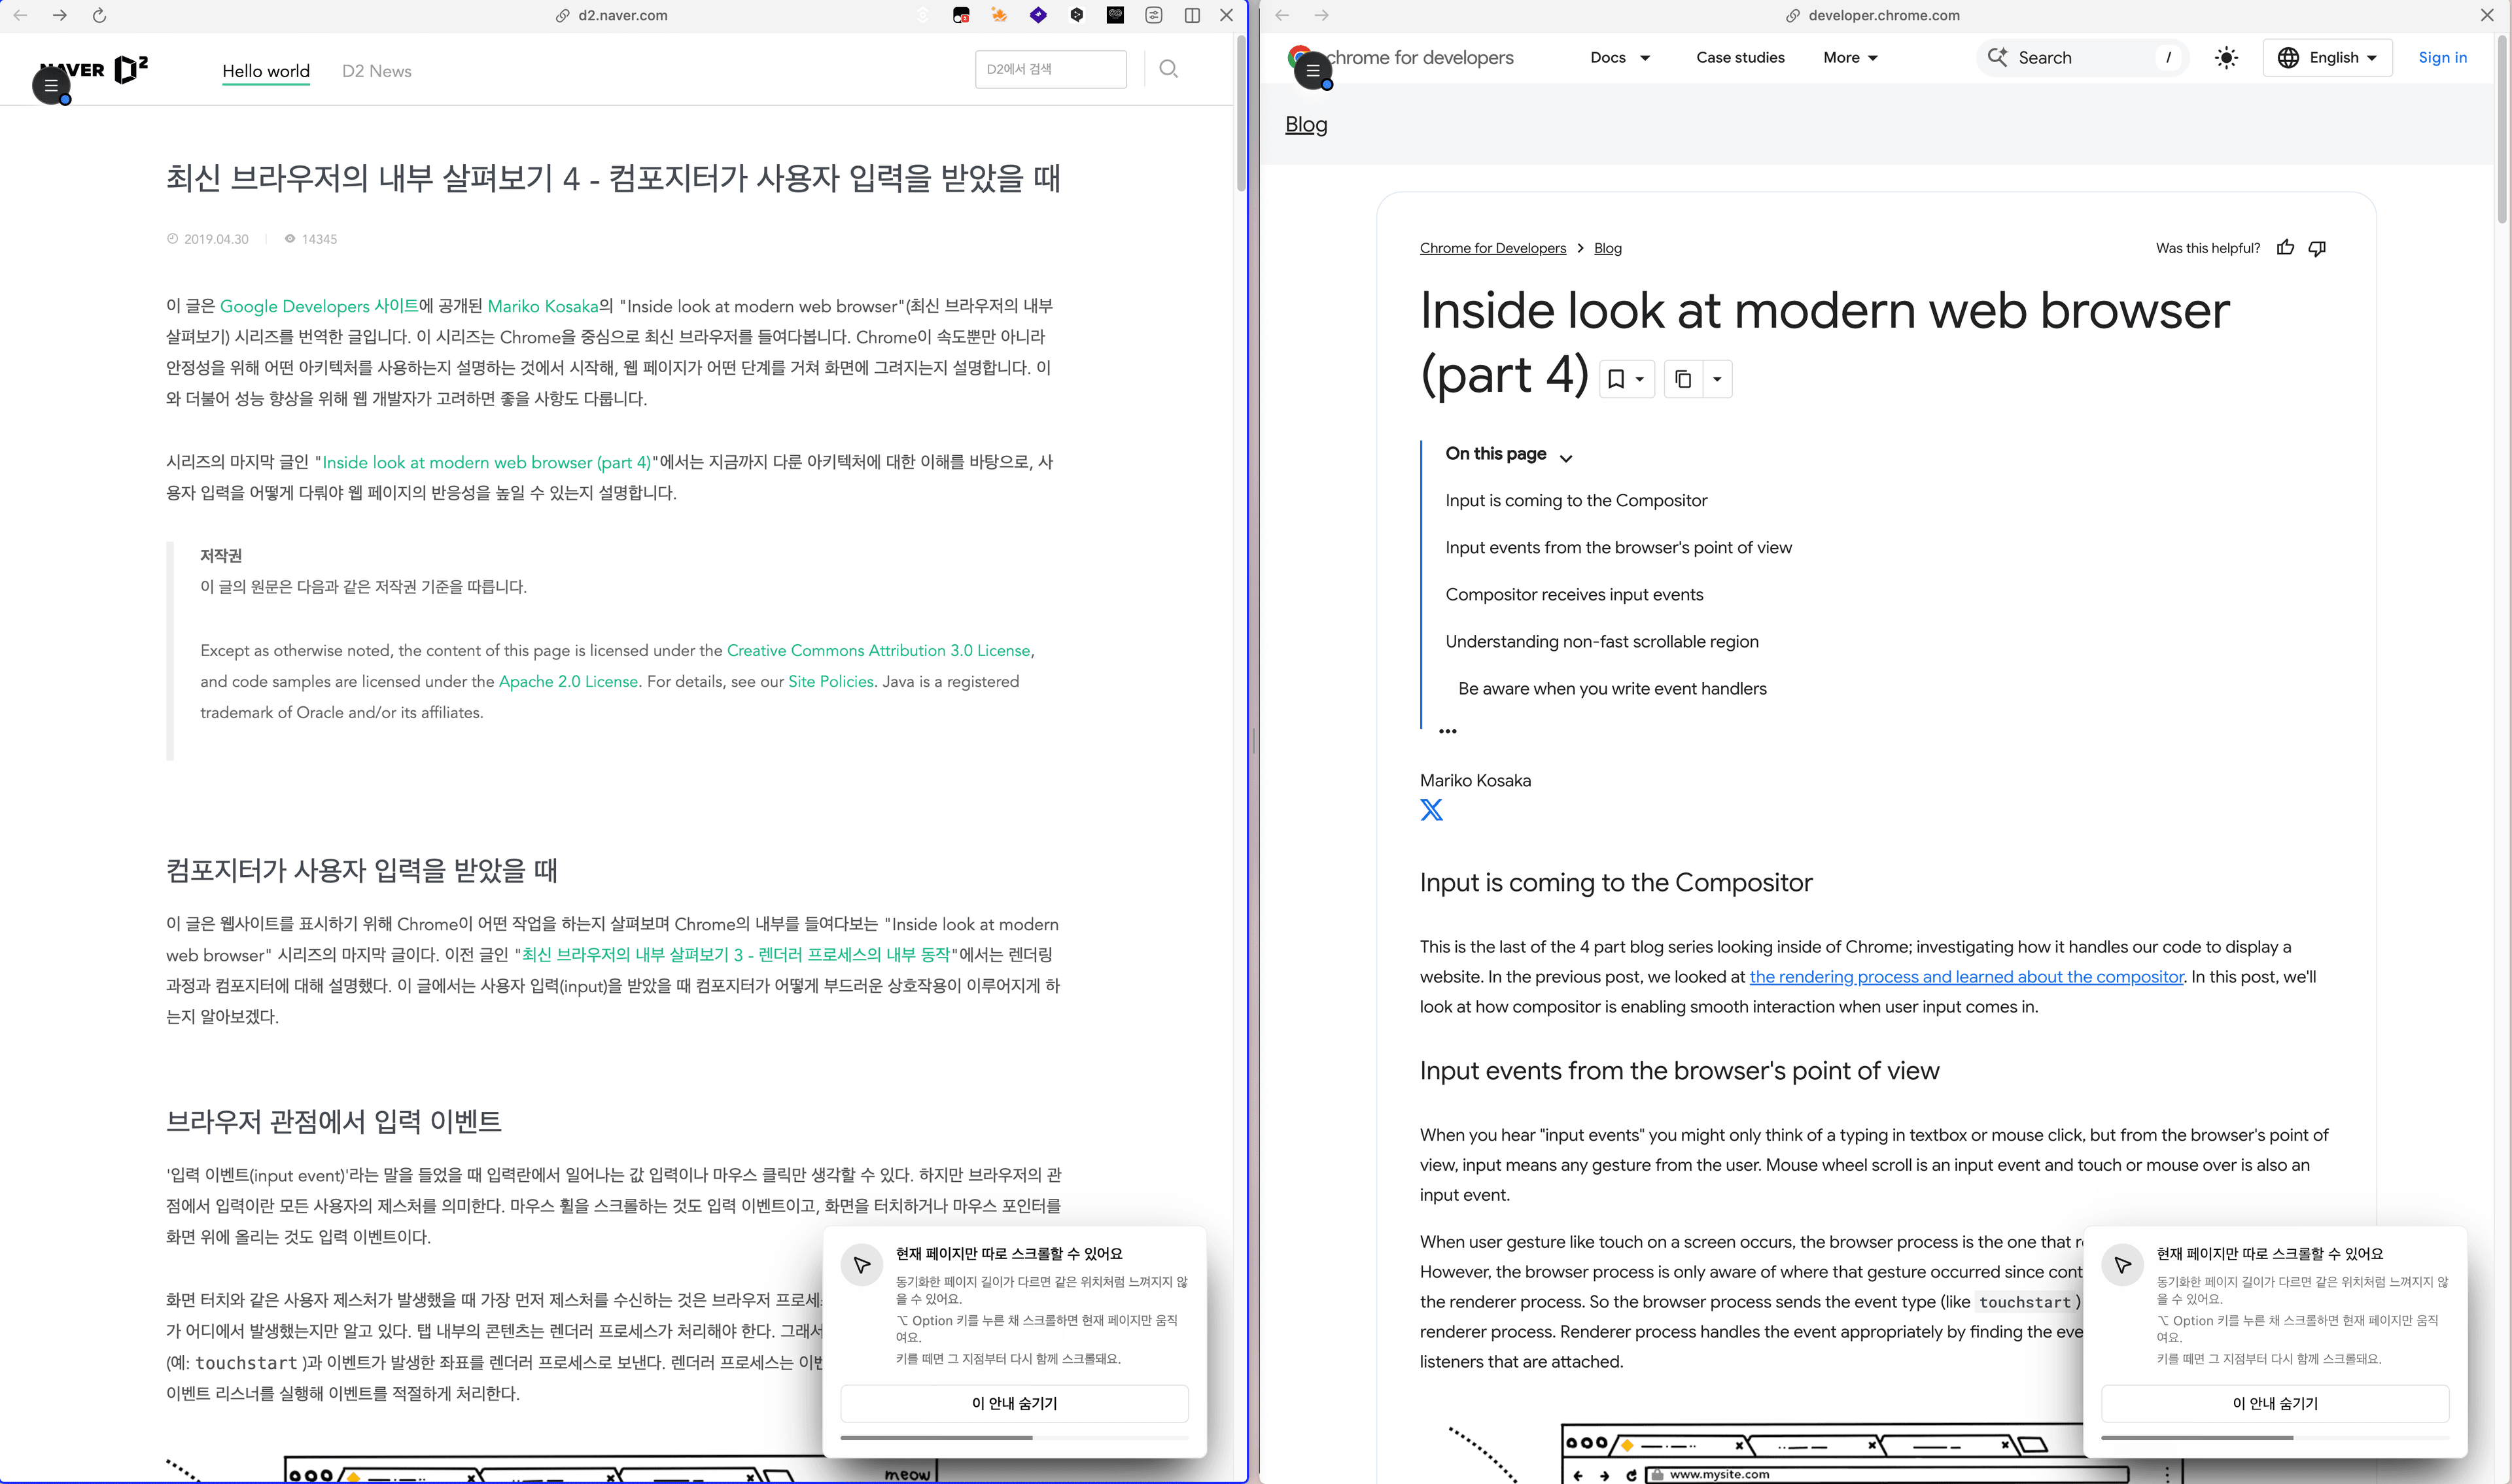Image resolution: width=2512 pixels, height=1484 pixels.
Task: Expand copy options dropdown arrow
Action: pos(1717,379)
